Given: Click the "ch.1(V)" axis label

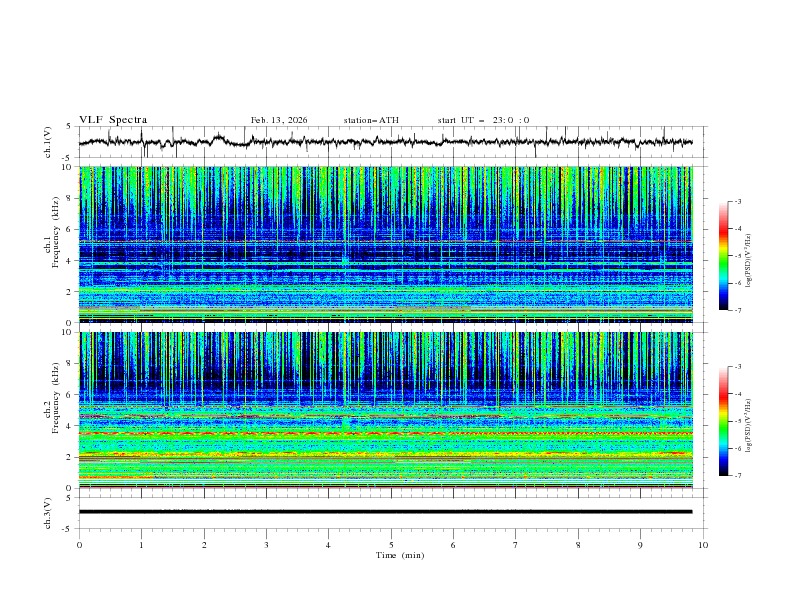Looking at the screenshot, I should (x=48, y=142).
